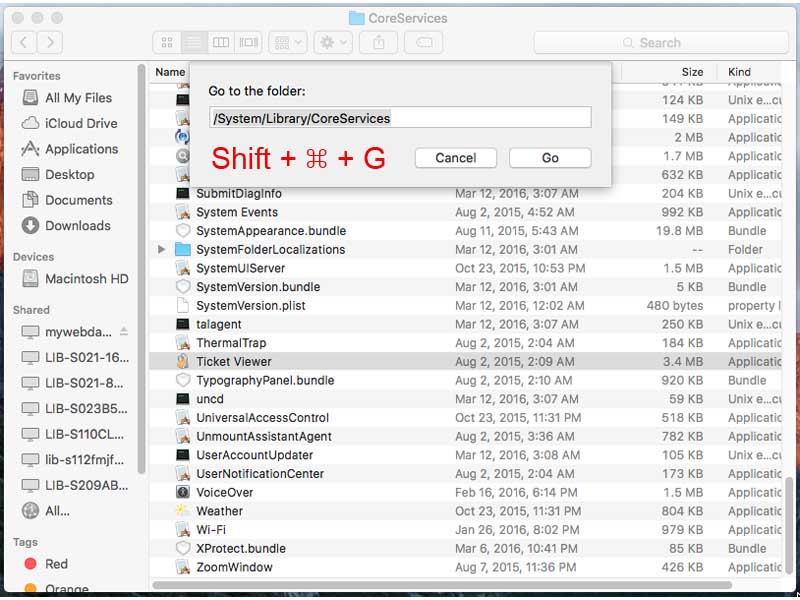
Task: Open iCloud Drive in sidebar
Action: tap(70, 123)
